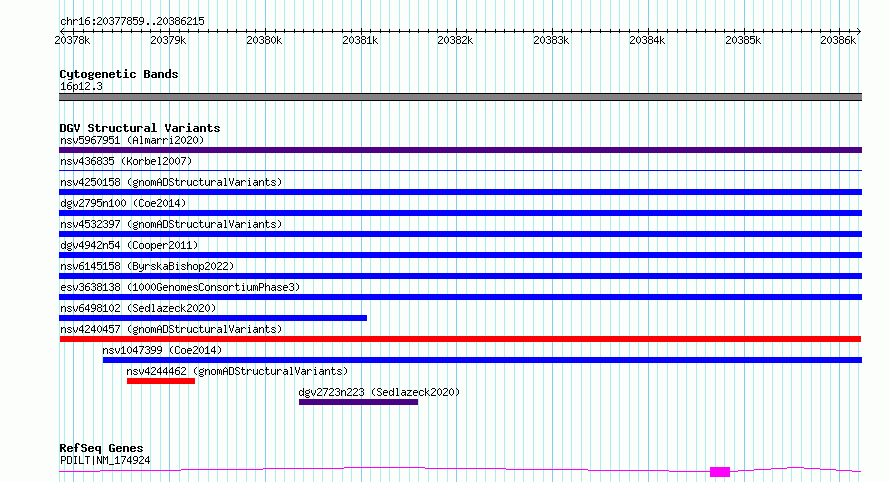Click the 16p12.3 band label
The height and width of the screenshot is (482, 890).
click(x=81, y=86)
